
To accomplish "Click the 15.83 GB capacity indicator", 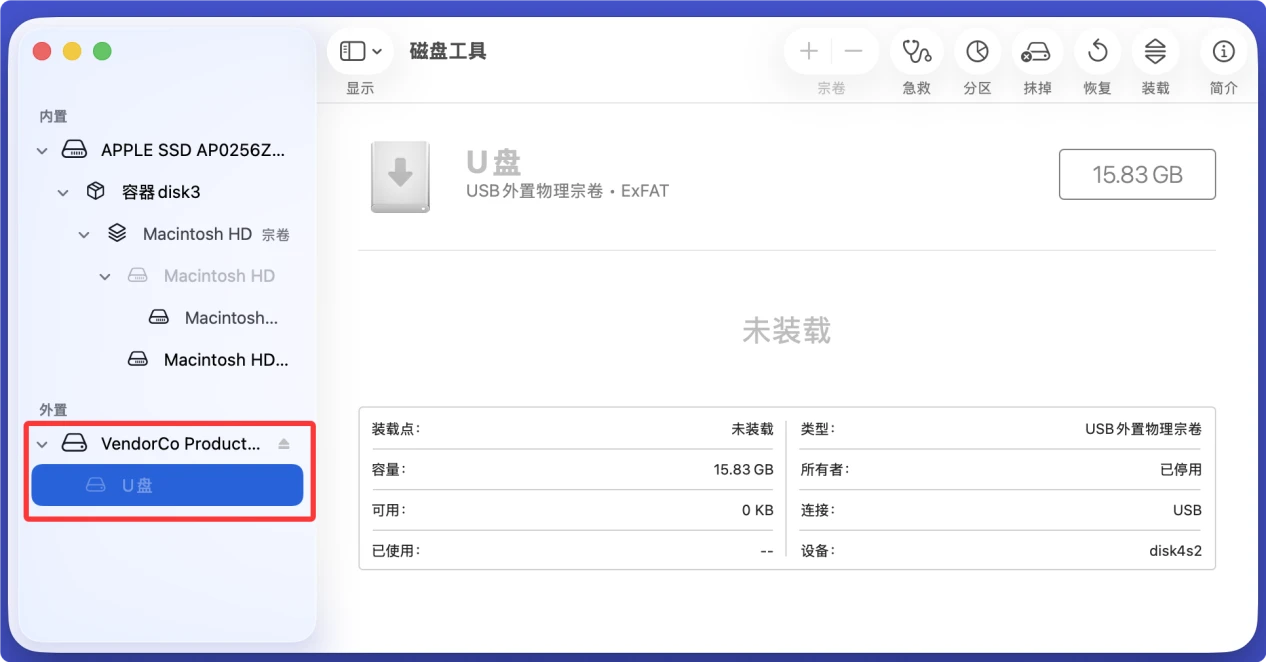I will coord(1137,174).
